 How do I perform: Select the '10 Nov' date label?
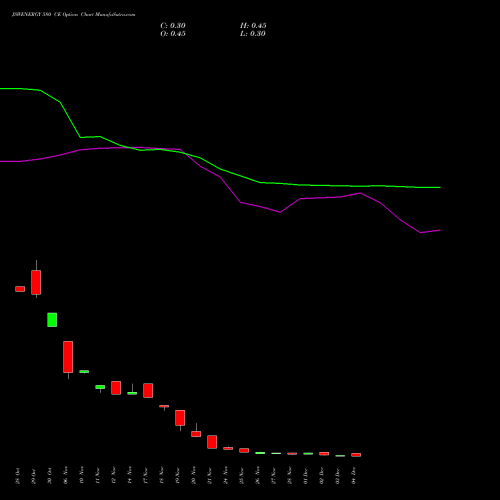82,476
